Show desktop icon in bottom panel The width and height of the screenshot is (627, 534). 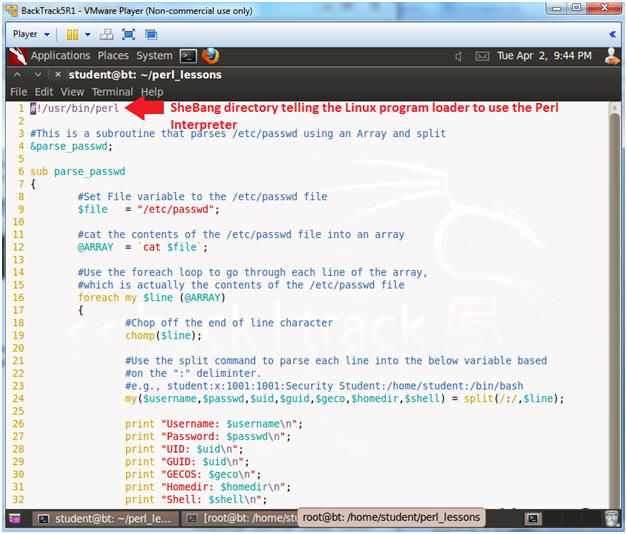(15, 519)
